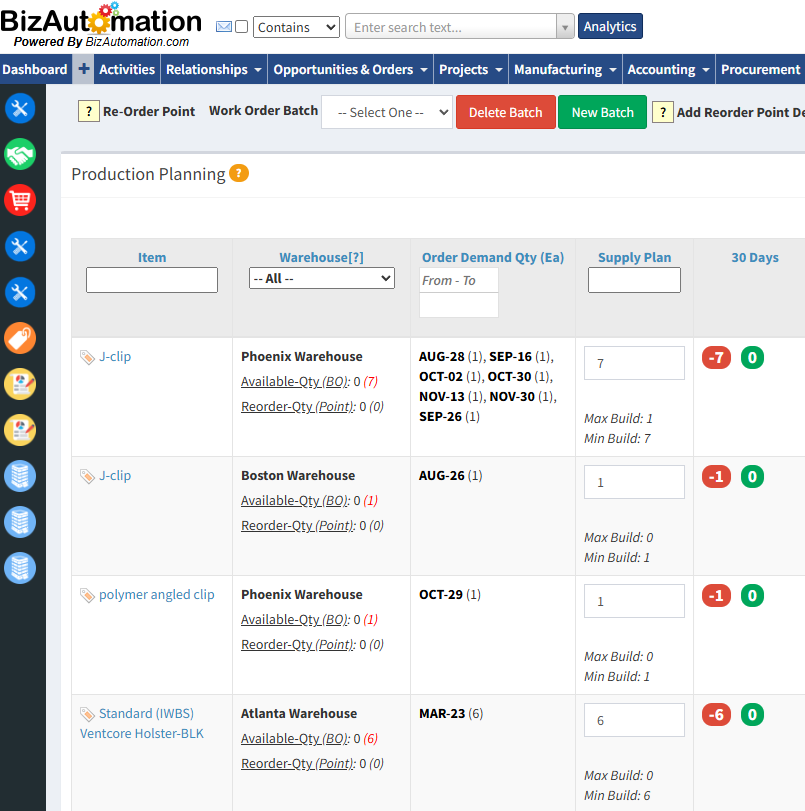Click the bottommost blue building sidebar icon
This screenshot has height=811, width=805.
pos(20,568)
